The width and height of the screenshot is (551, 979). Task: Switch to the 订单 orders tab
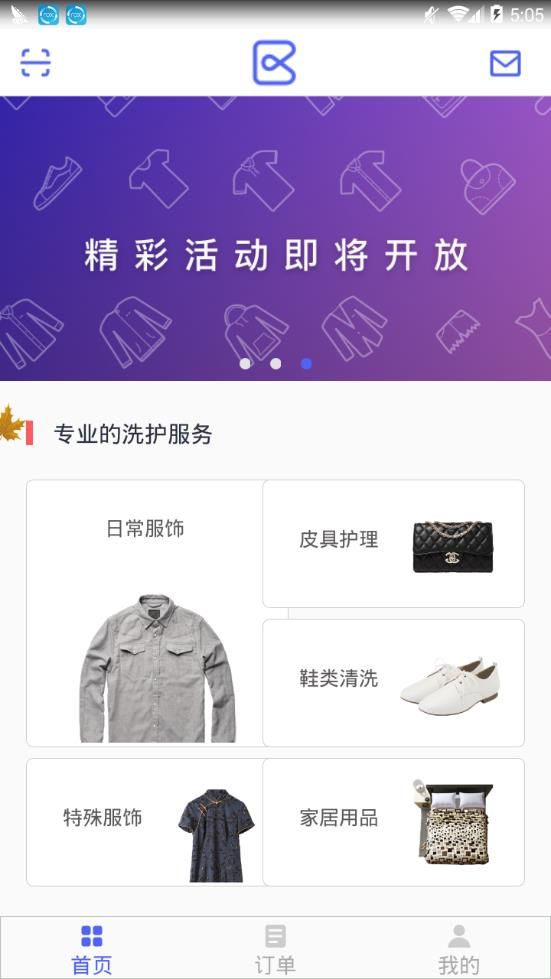[275, 948]
